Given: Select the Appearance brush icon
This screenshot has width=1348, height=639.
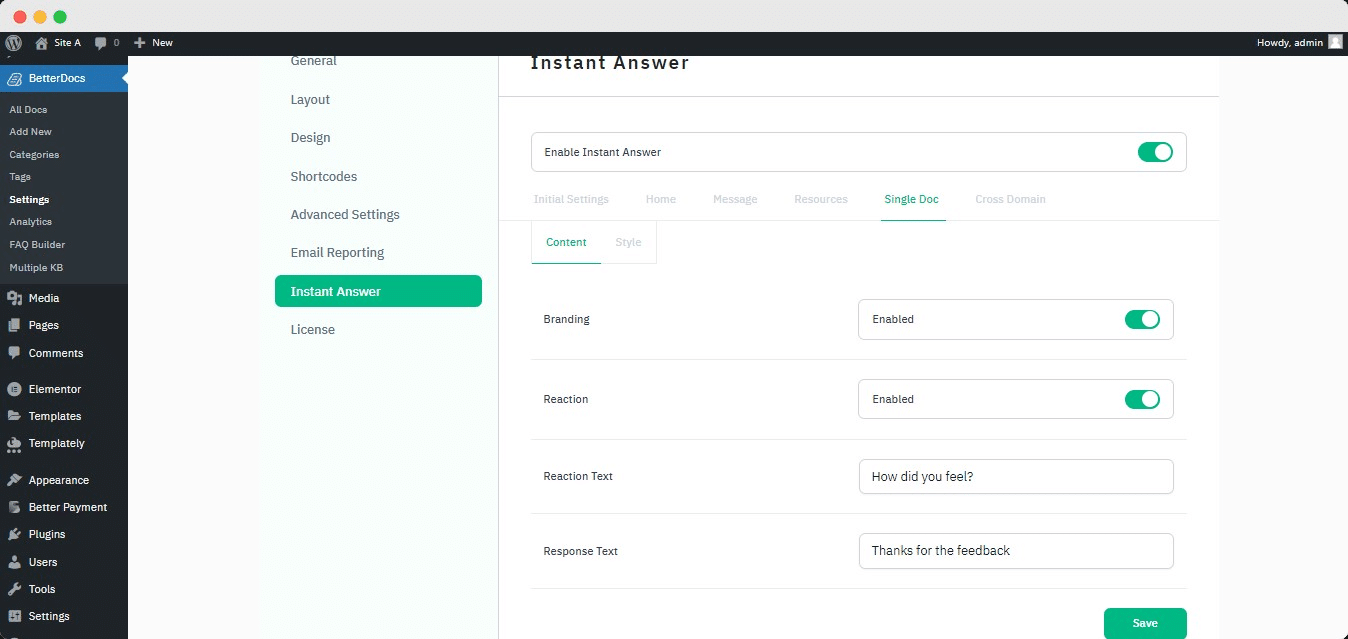Looking at the screenshot, I should pos(17,480).
